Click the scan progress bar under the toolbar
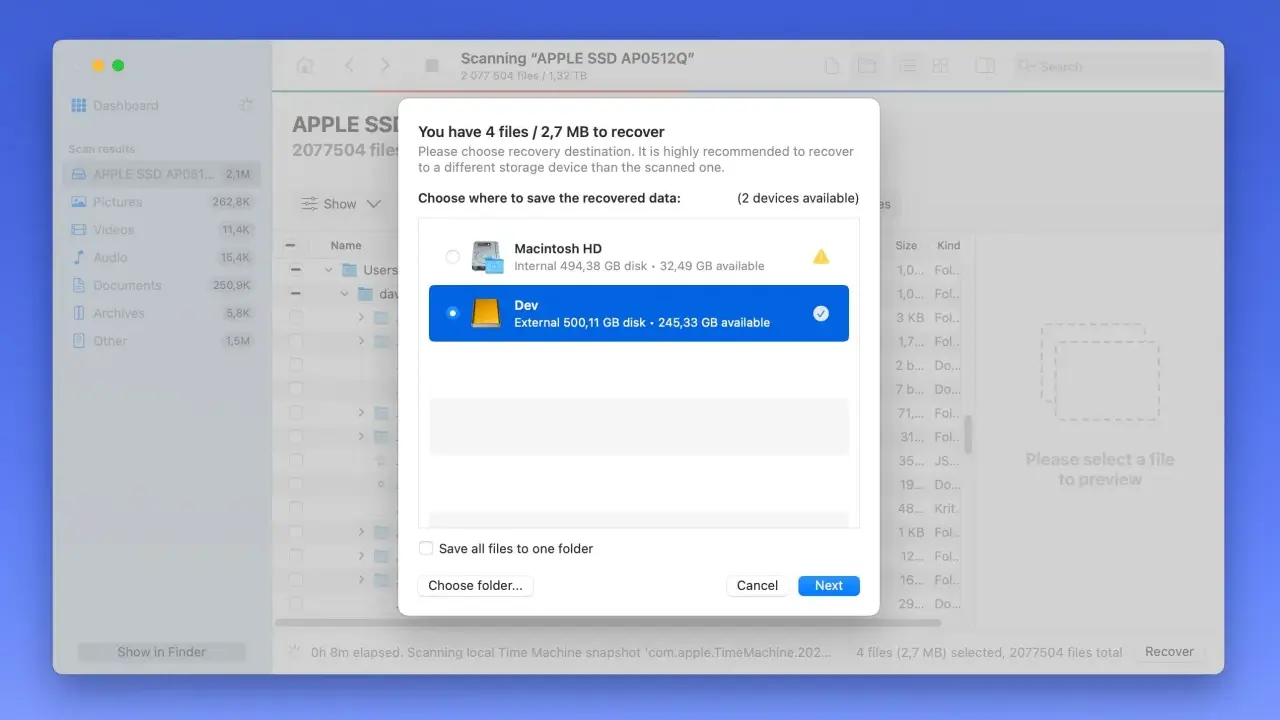Viewport: 1280px width, 720px height. coord(748,91)
